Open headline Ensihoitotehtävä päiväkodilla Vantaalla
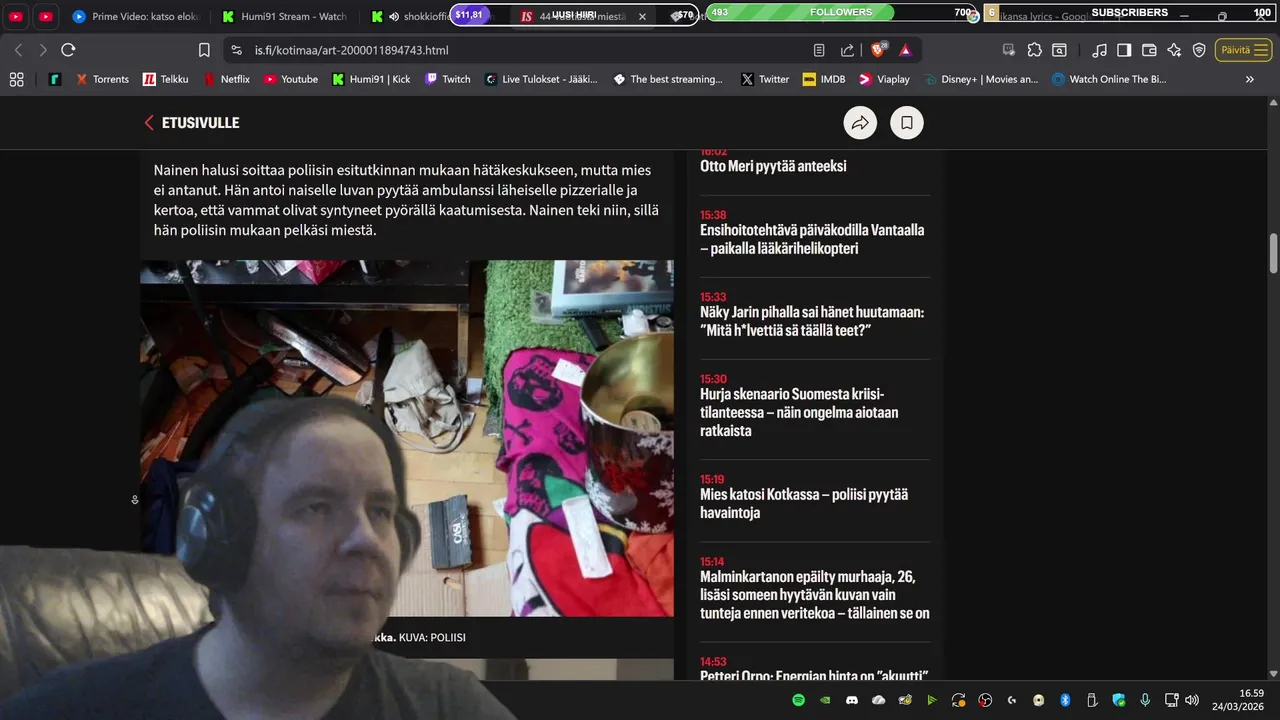Screen dimensions: 1280x720 [812, 239]
